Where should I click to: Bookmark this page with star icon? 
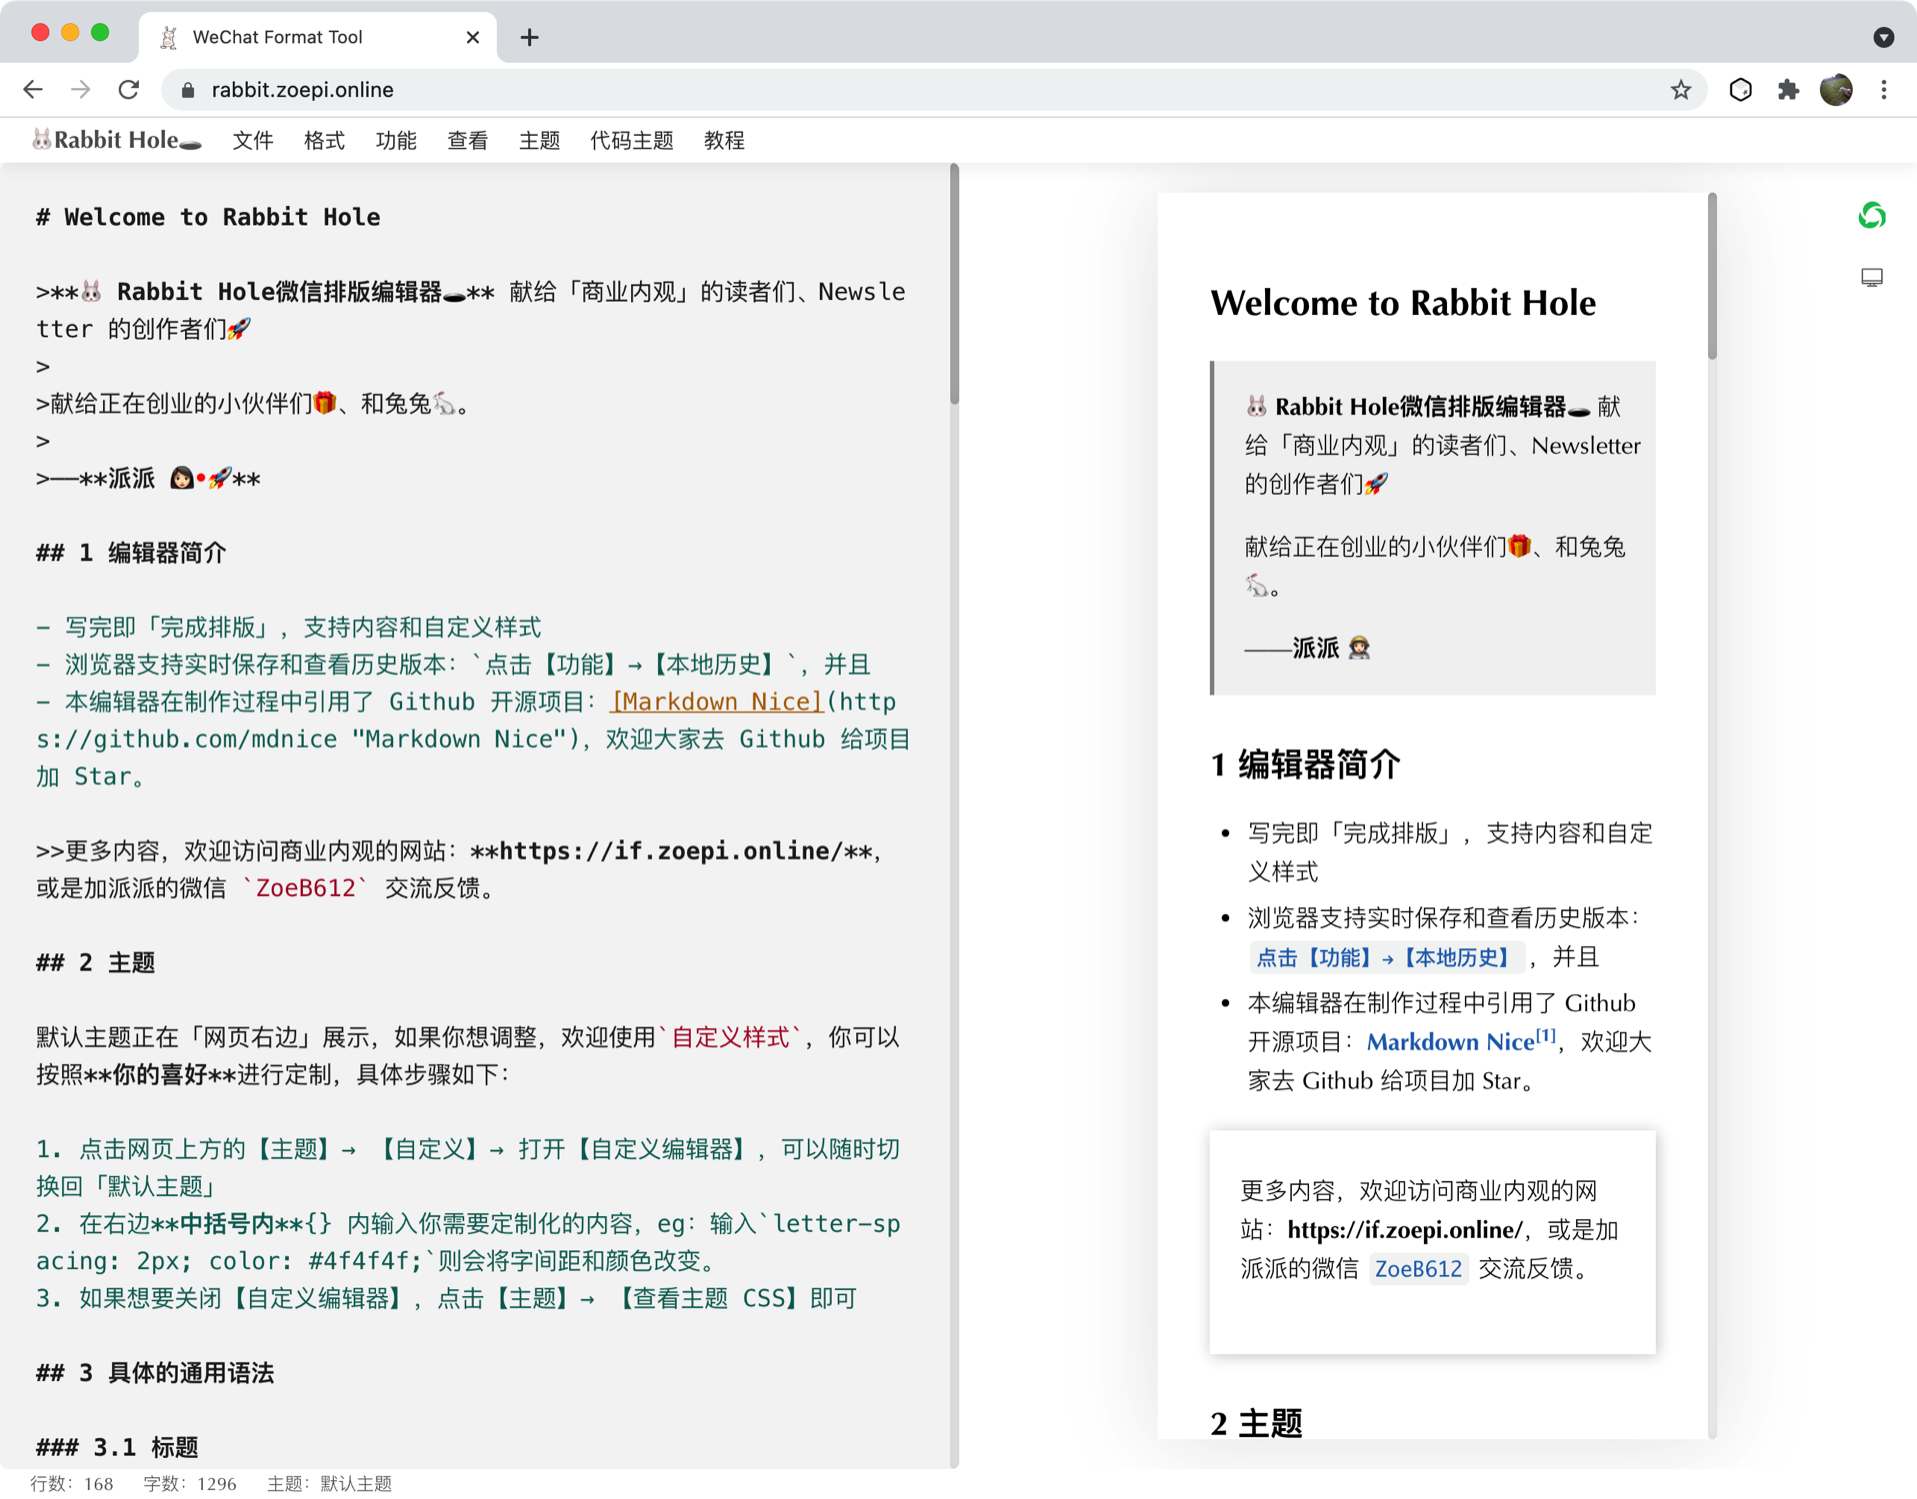(1680, 90)
